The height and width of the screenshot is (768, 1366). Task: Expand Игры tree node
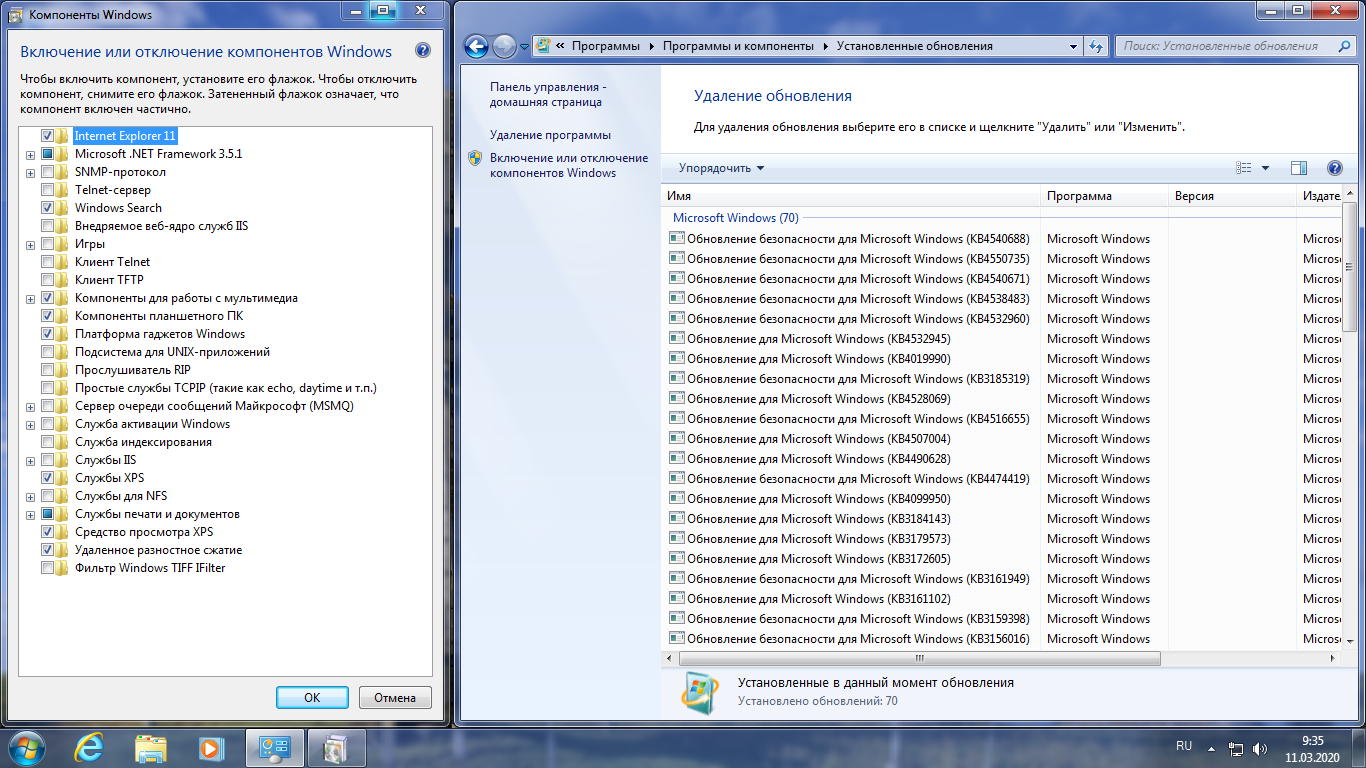click(30, 245)
